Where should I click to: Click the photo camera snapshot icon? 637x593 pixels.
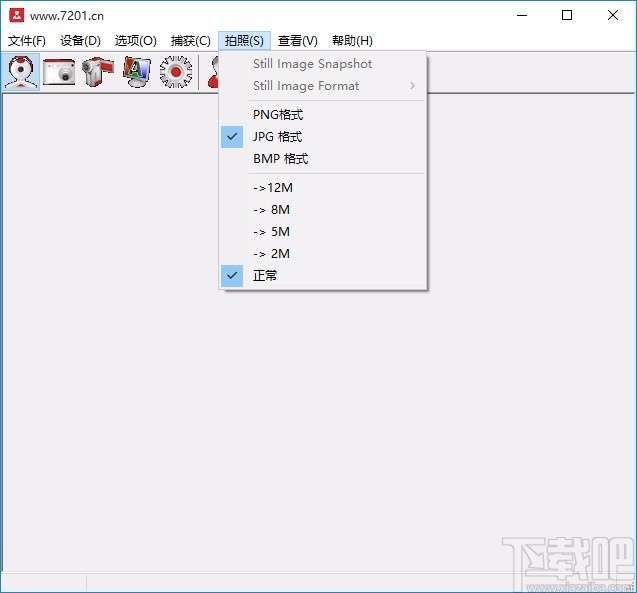click(59, 72)
